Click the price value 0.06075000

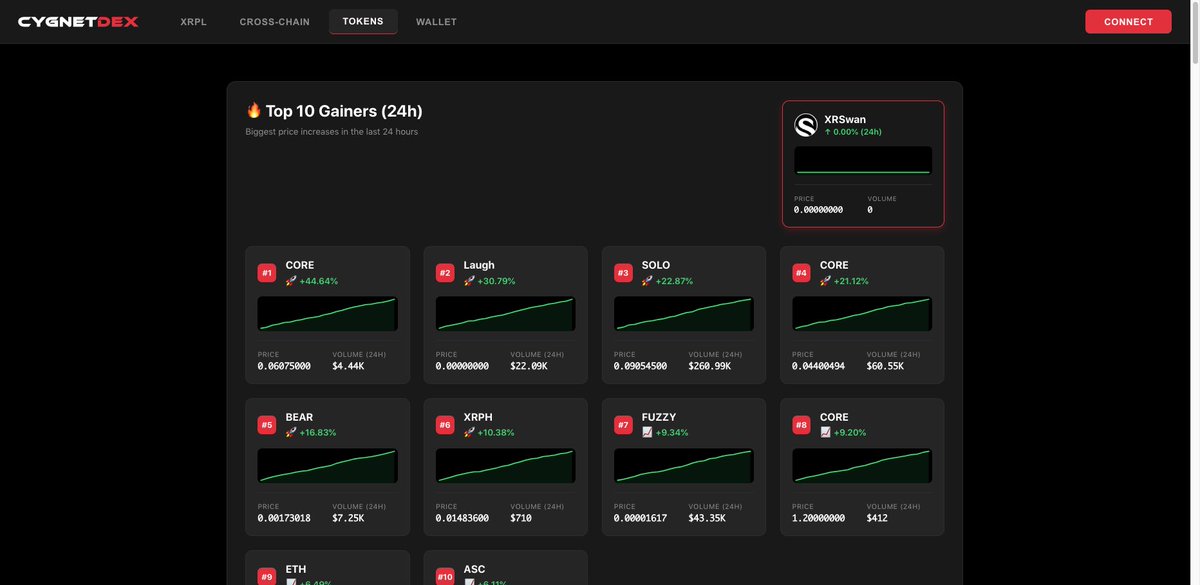284,366
